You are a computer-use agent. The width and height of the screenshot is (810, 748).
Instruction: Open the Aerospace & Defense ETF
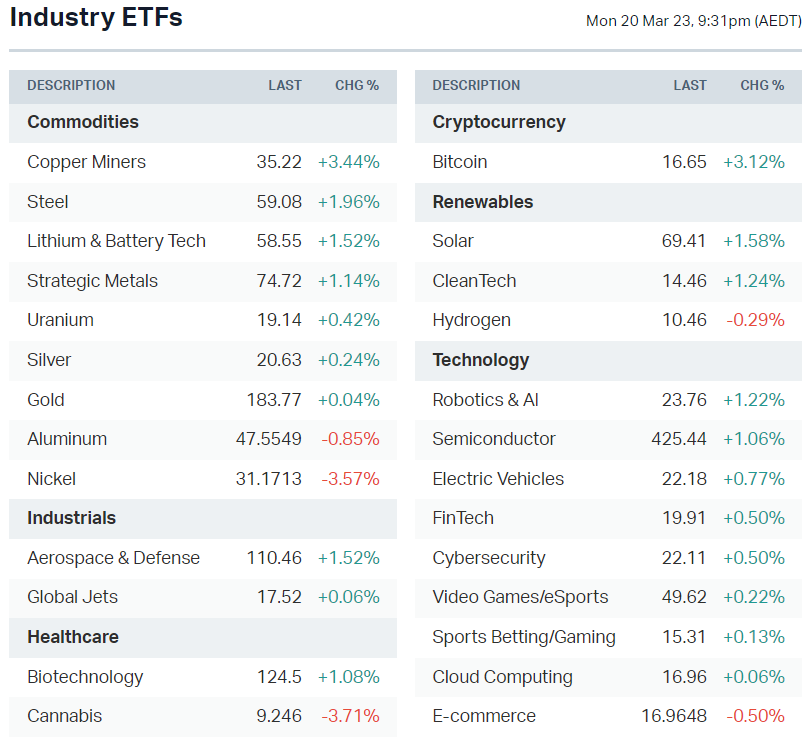click(x=113, y=558)
